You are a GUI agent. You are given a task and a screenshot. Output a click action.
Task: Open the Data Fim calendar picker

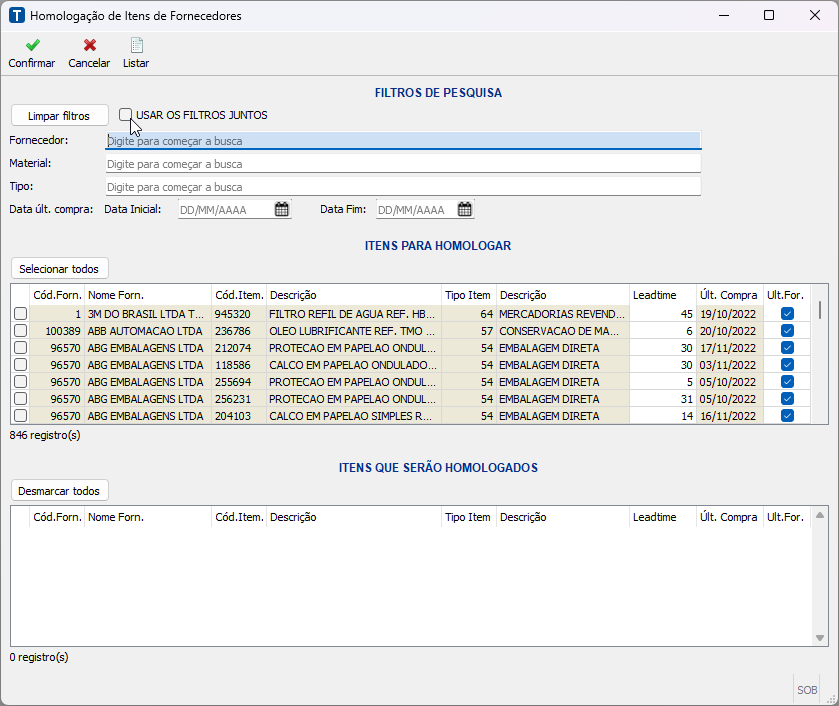coord(465,210)
